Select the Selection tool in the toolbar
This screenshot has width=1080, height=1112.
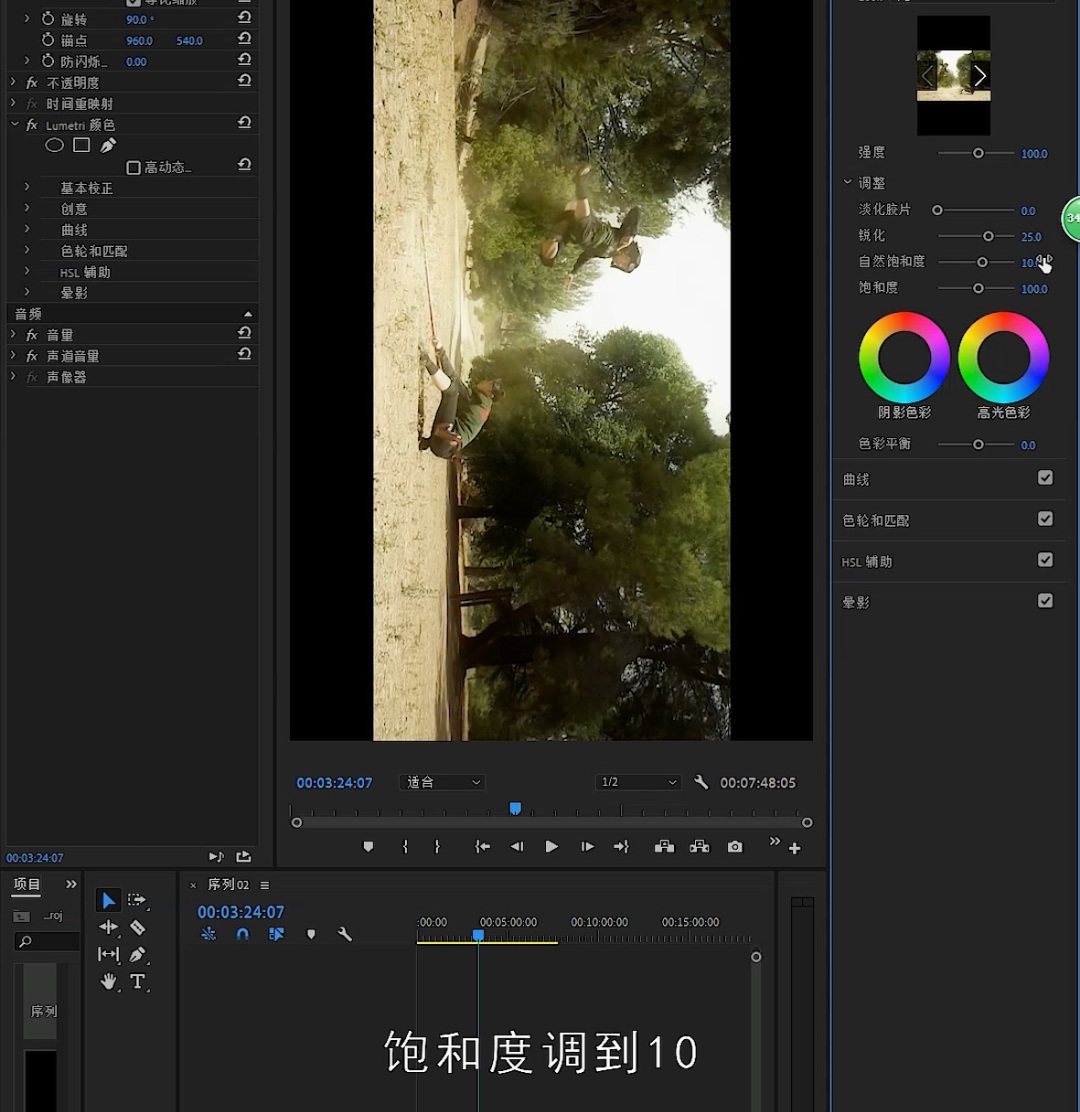point(108,900)
